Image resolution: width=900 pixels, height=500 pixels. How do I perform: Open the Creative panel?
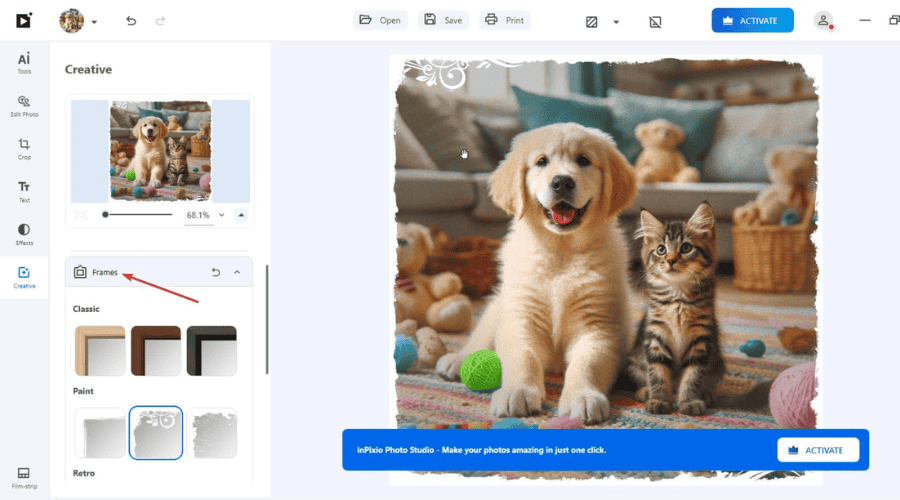click(24, 277)
